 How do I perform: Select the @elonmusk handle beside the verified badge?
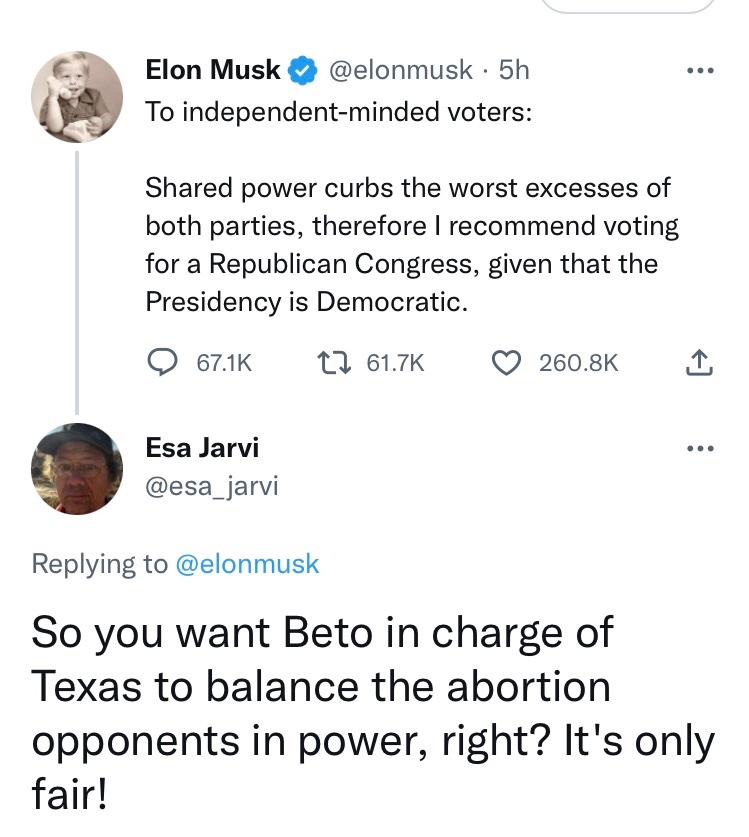click(x=400, y=71)
